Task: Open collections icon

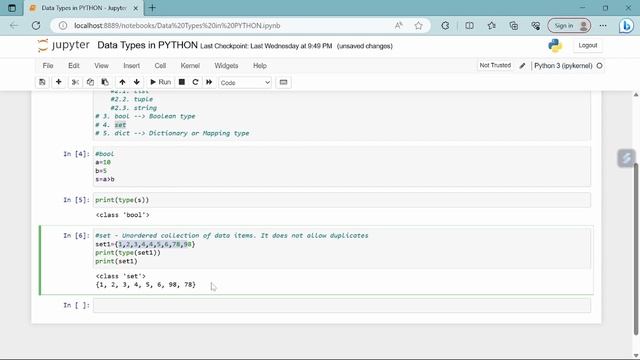Action: [513, 25]
